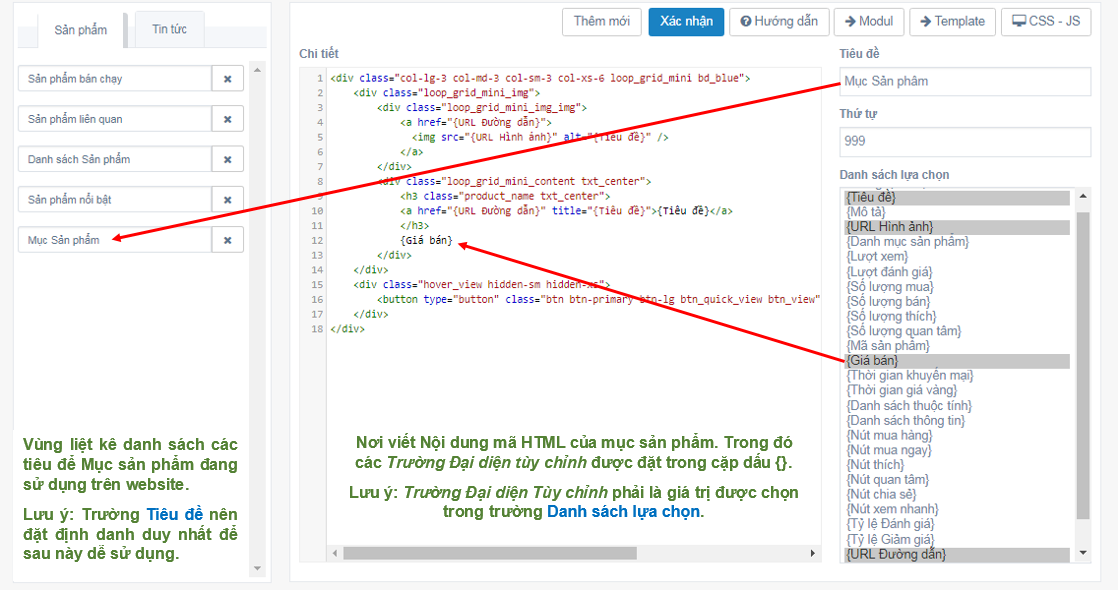Select {URL Đường dẫn} in options list
Screen dimensions: 1118x590
pyautogui.click(x=957, y=554)
